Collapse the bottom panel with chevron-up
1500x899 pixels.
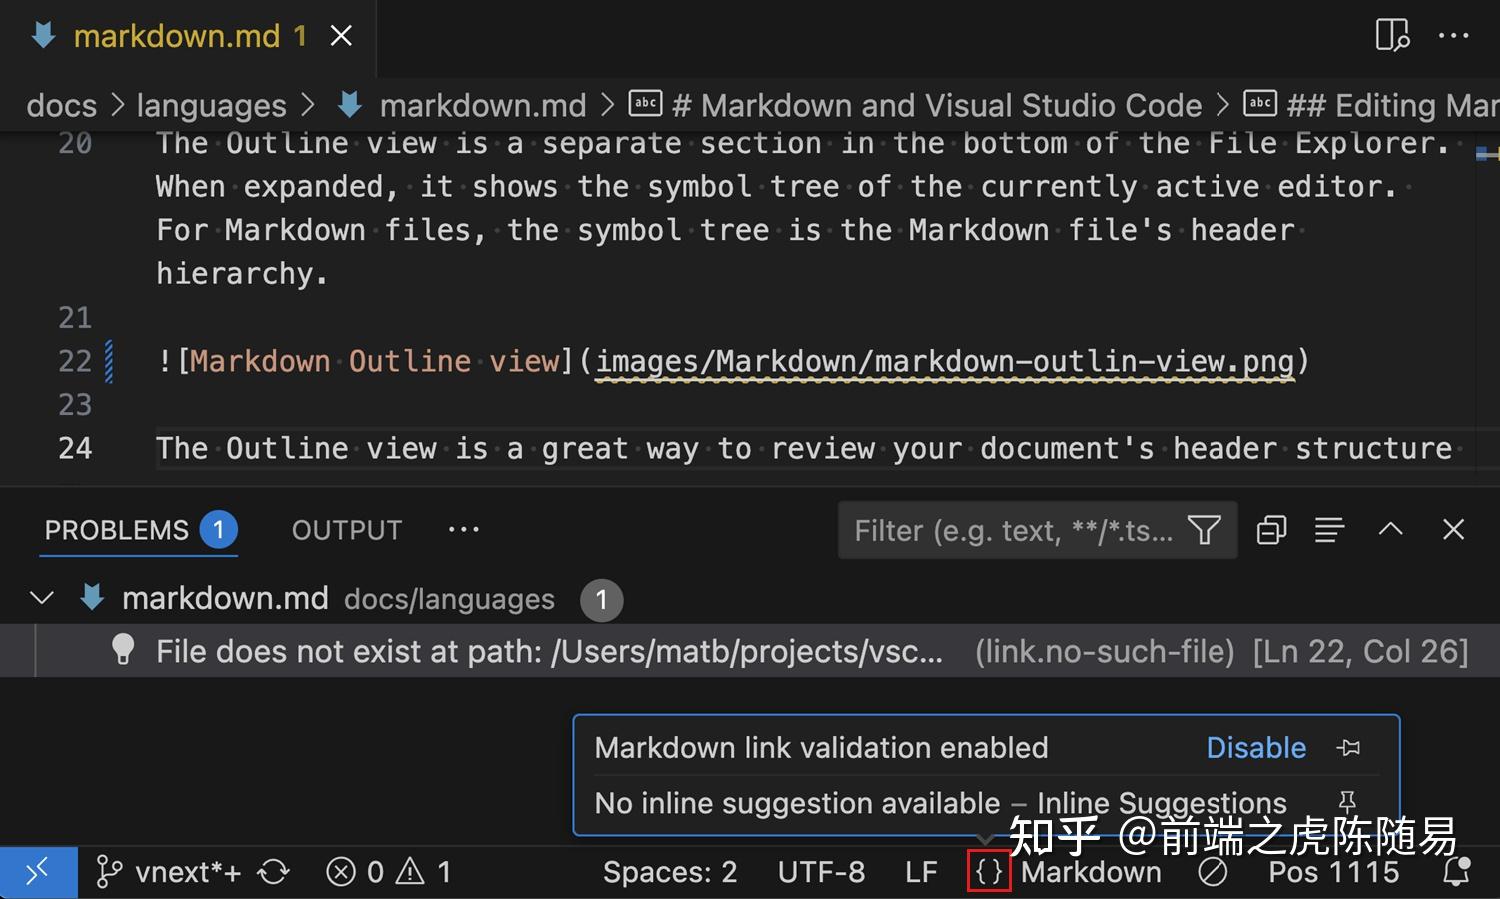coord(1390,530)
